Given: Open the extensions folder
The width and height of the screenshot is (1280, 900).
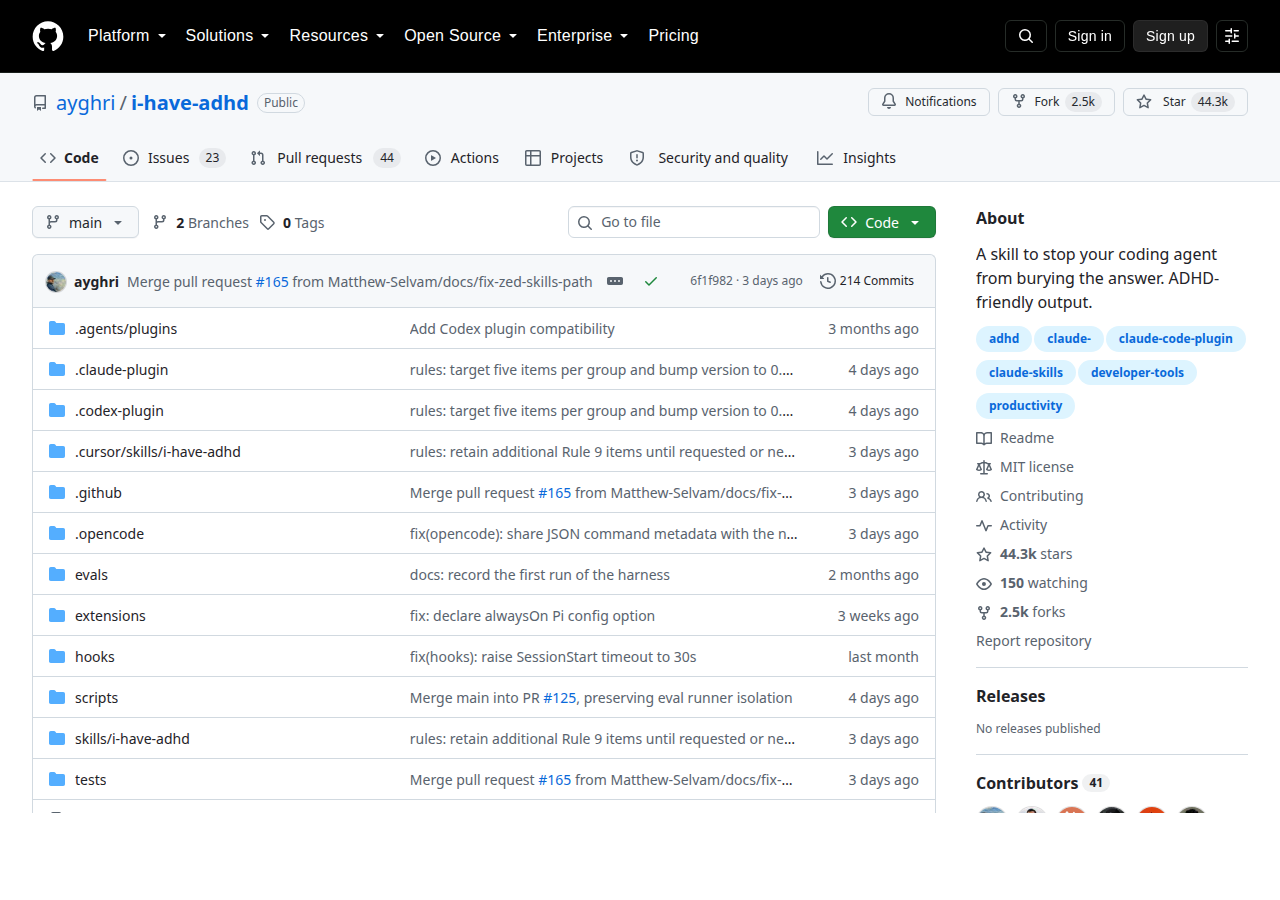Looking at the screenshot, I should coord(110,616).
